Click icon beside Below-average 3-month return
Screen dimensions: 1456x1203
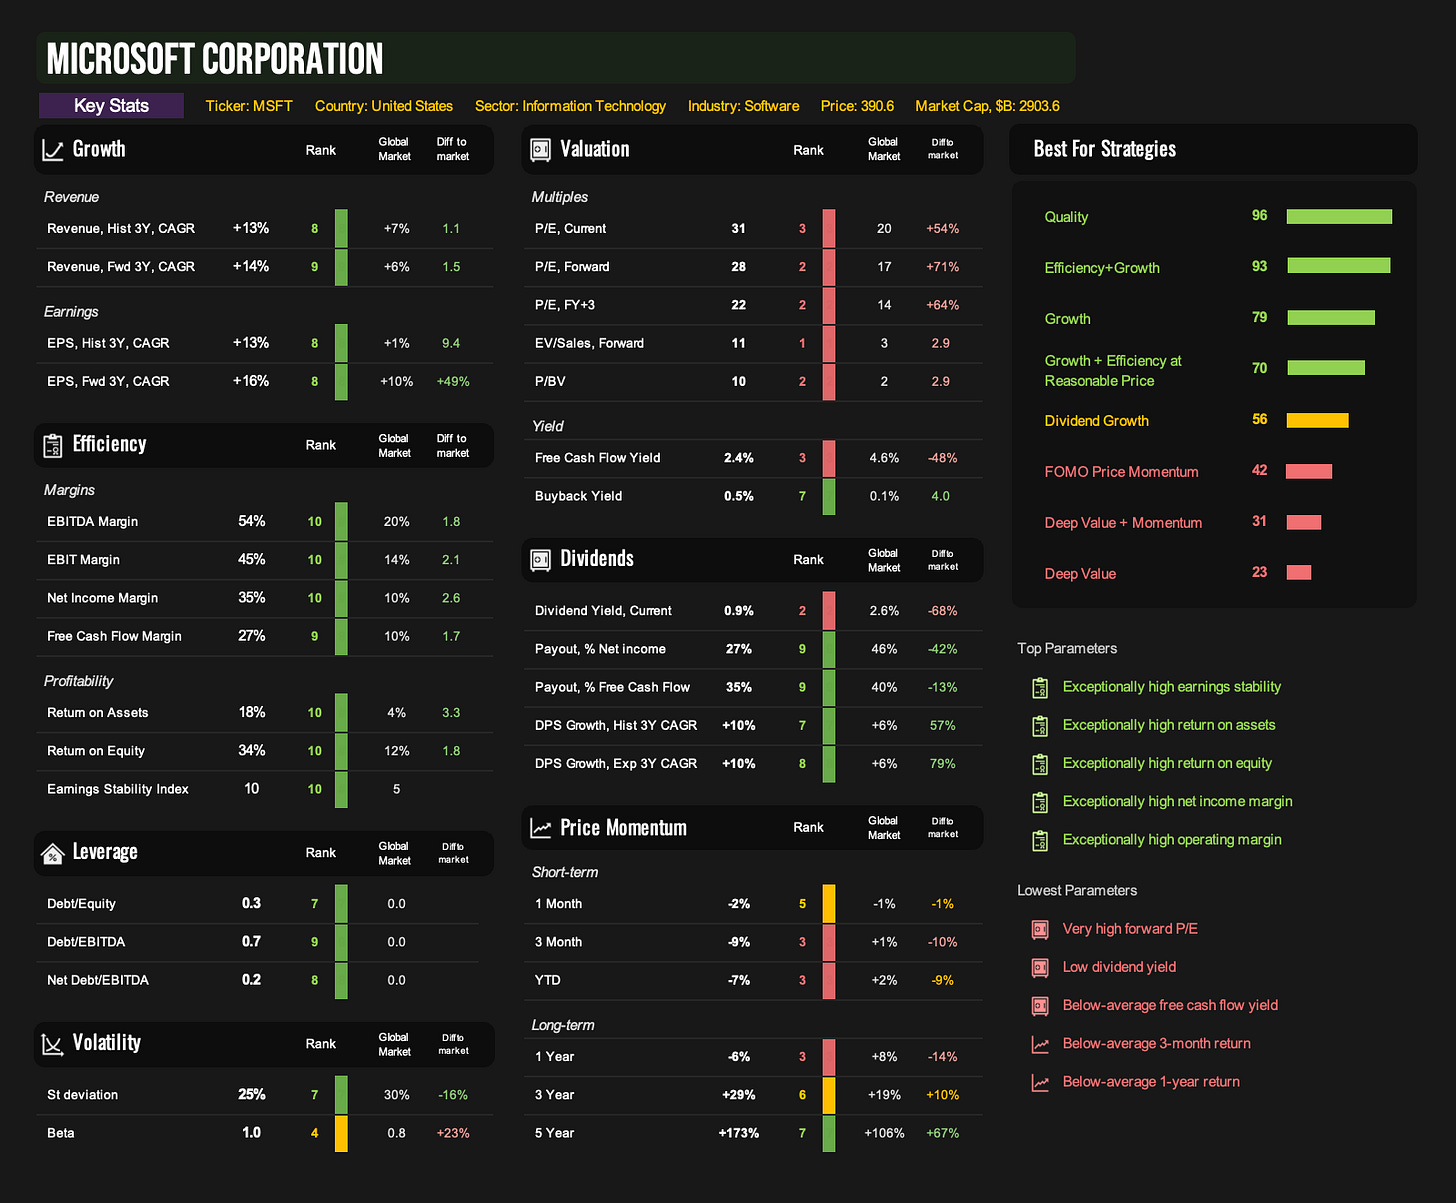1040,1045
